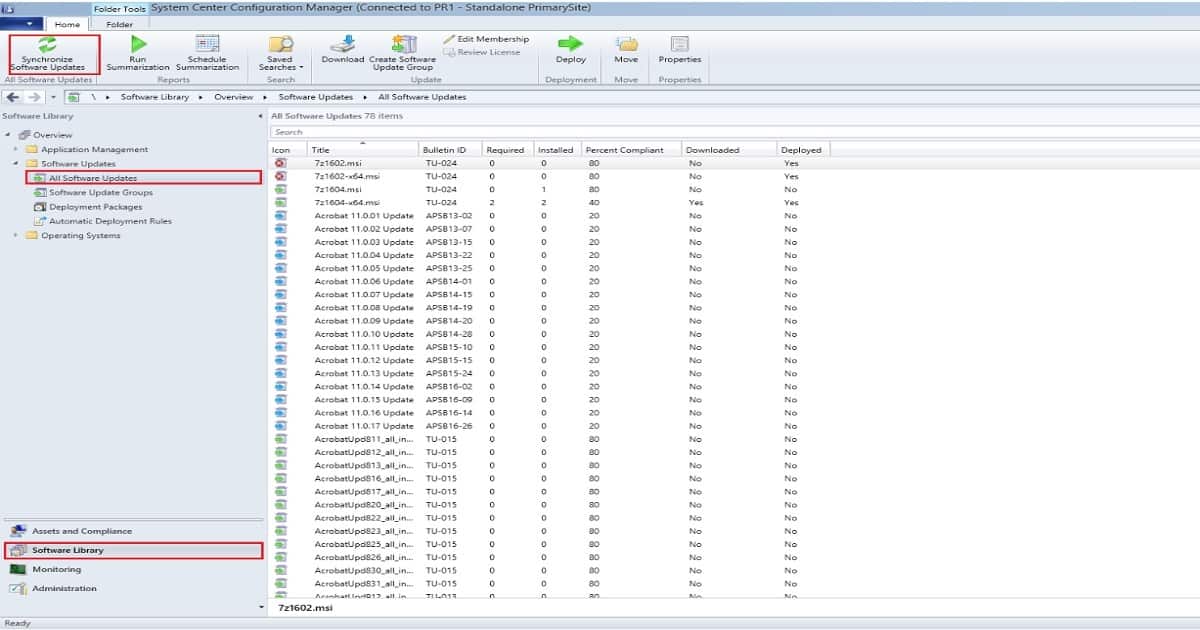Select Operating Systems in tree

click(x=80, y=236)
